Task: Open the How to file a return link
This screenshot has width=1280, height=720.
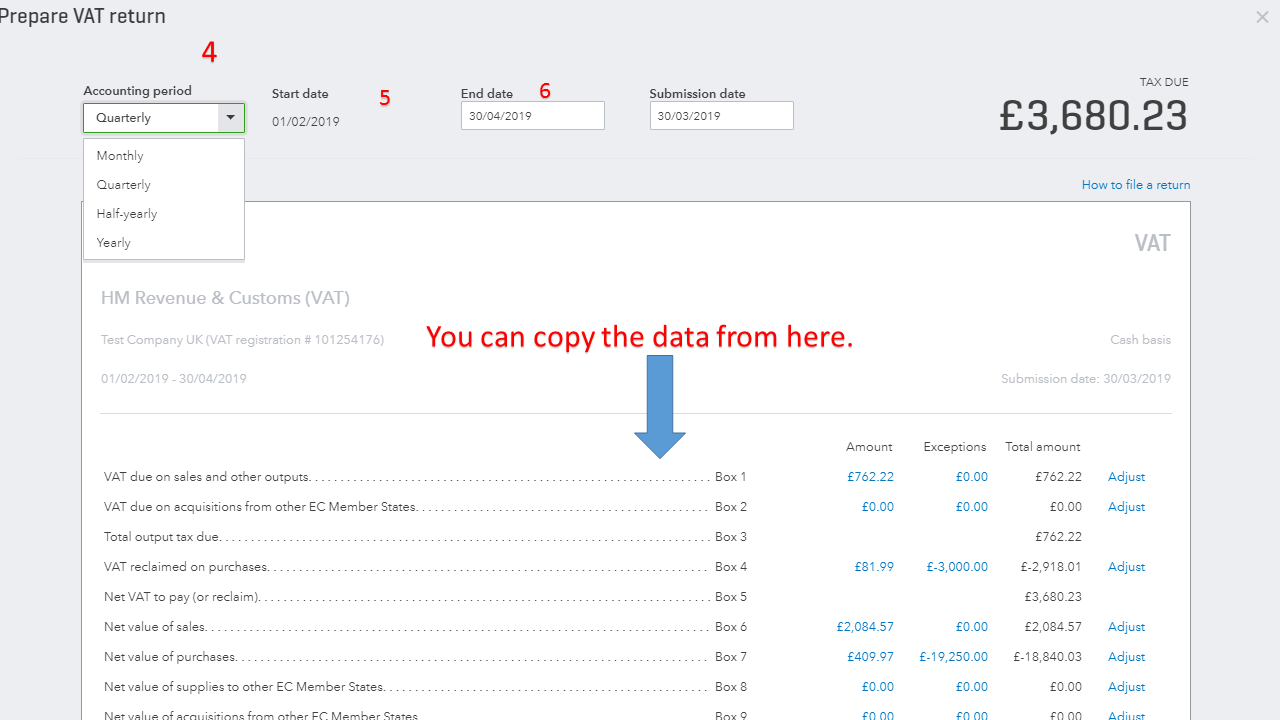Action: [x=1136, y=184]
